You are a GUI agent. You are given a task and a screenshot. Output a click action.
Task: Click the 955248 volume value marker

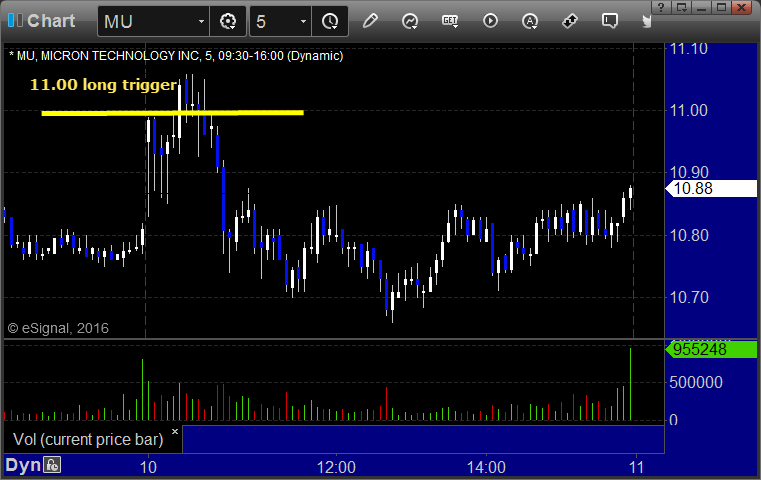[711, 349]
